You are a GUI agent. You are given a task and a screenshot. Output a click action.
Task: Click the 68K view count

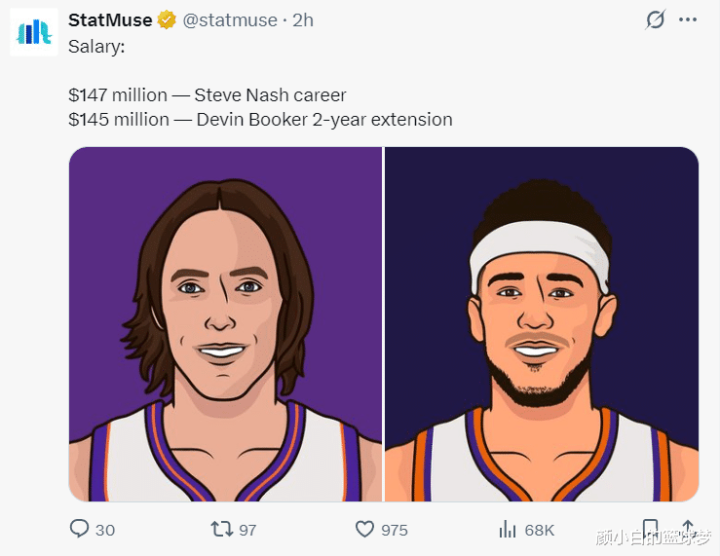click(x=539, y=530)
